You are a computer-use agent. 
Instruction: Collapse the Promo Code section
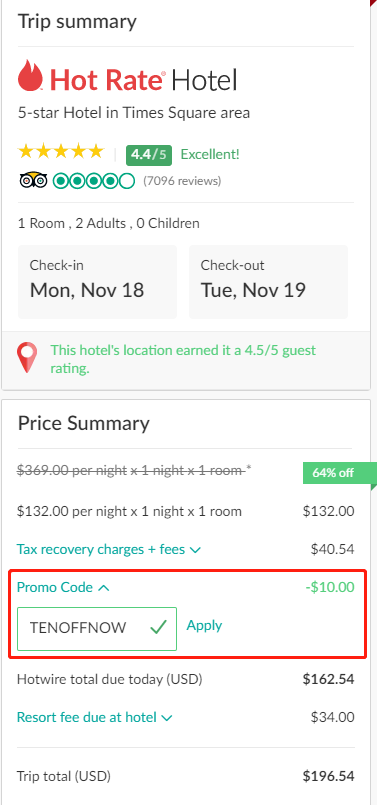pyautogui.click(x=63, y=587)
